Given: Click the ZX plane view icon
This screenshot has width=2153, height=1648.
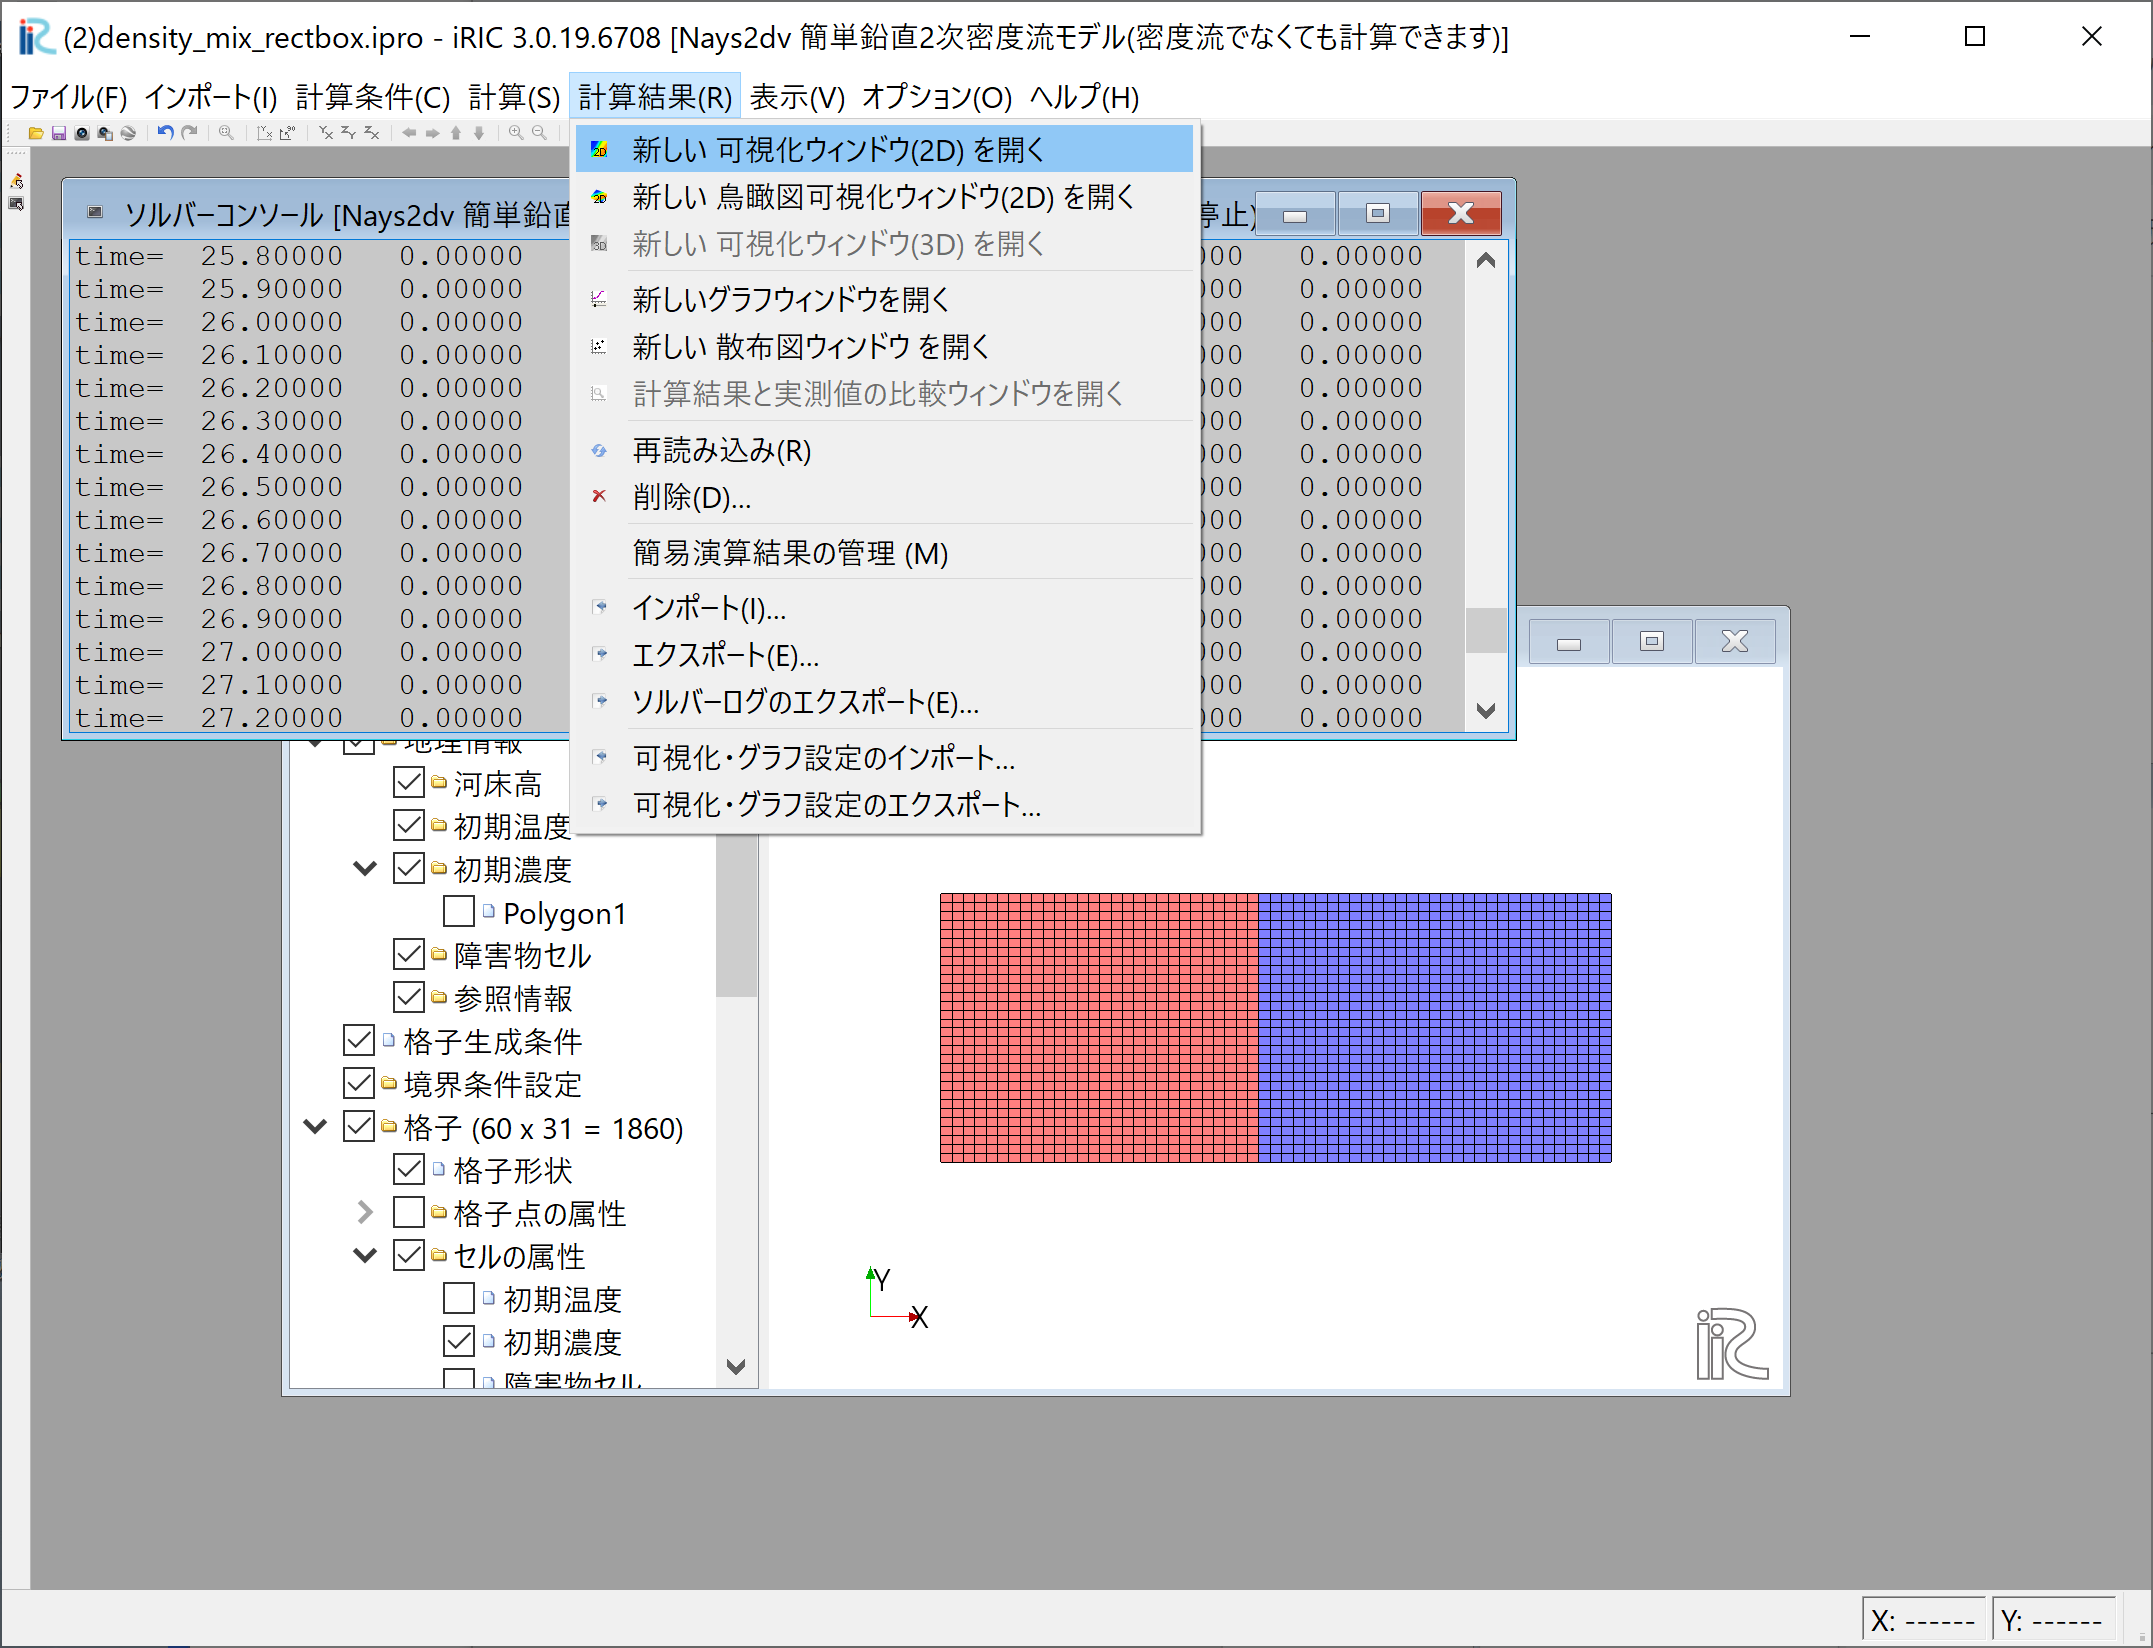Looking at the screenshot, I should pos(372,133).
